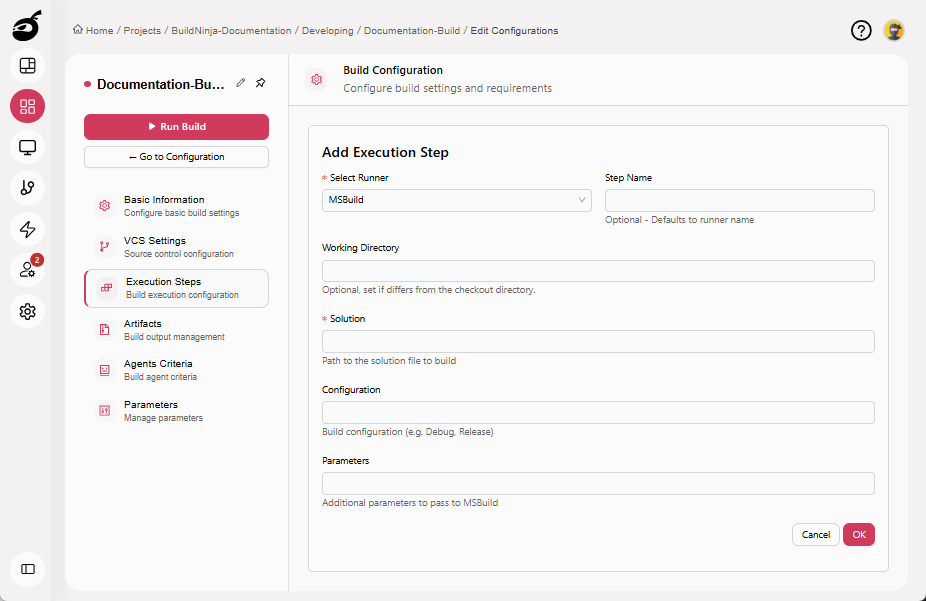Open user management icon with badge
Screen dimensions: 926x601
pos(27,270)
